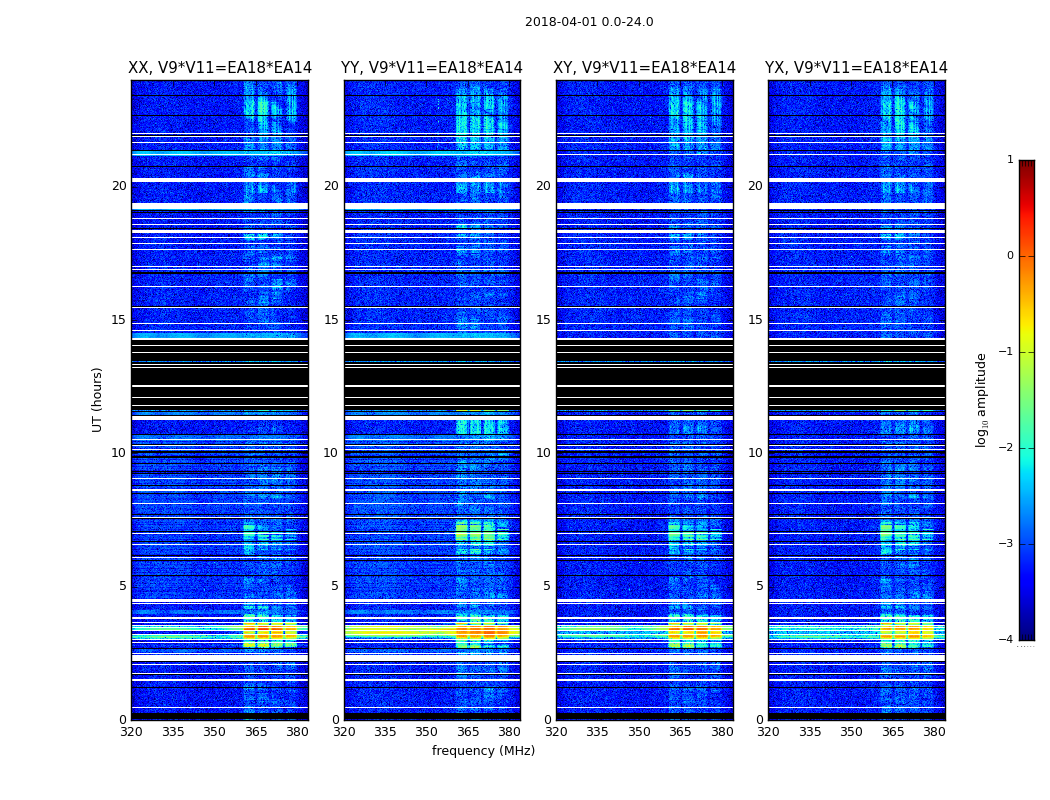This screenshot has width=1050, height=800.
Task: Click the 2018-04-01 0.0-24.0 figure title
Action: click(589, 22)
